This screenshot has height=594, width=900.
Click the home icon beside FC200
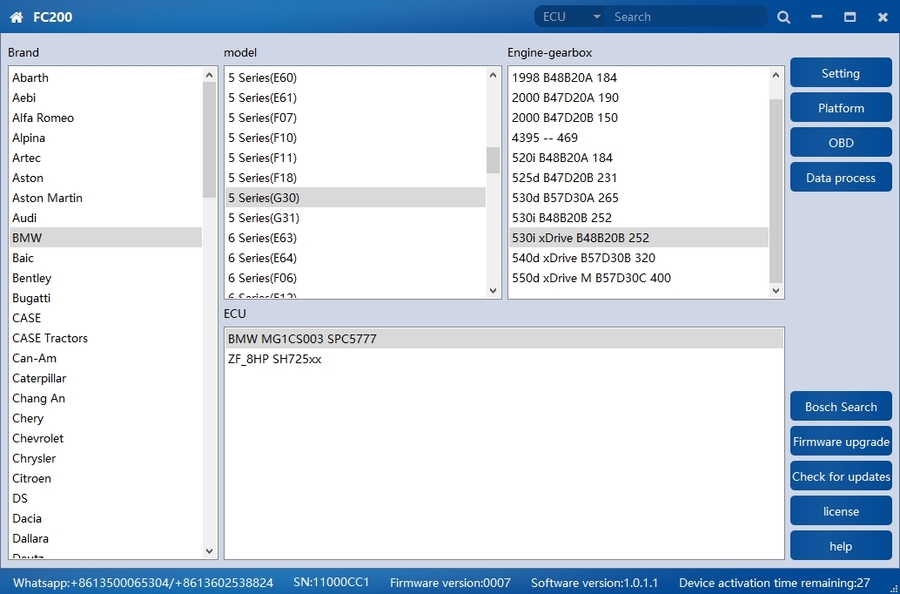[16, 17]
